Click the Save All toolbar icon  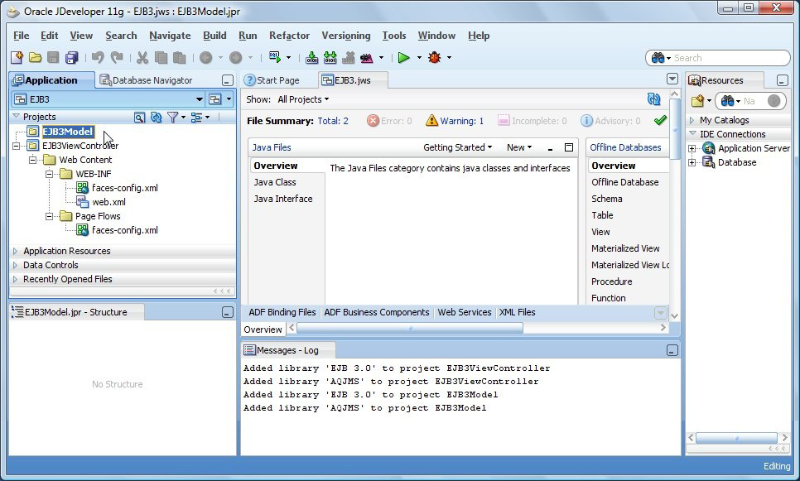pos(71,58)
